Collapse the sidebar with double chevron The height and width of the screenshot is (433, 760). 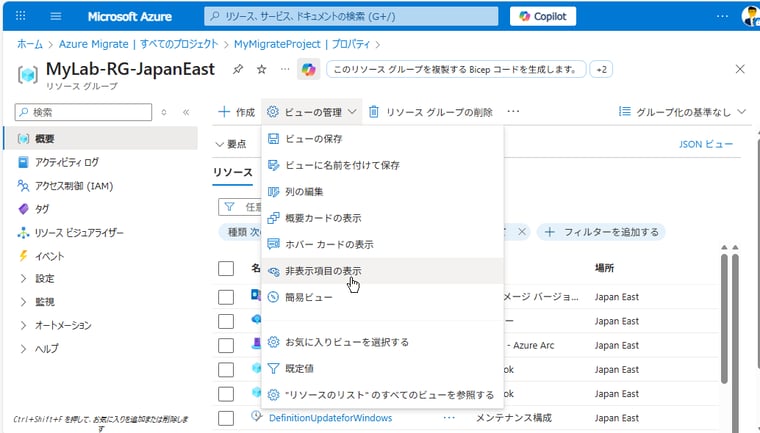pyautogui.click(x=186, y=112)
